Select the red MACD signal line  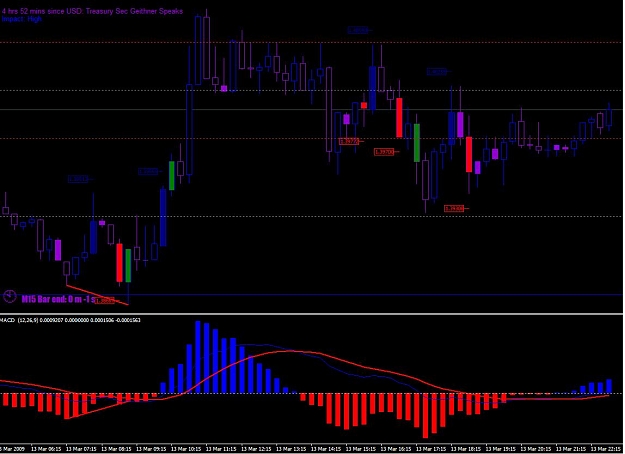point(305,375)
